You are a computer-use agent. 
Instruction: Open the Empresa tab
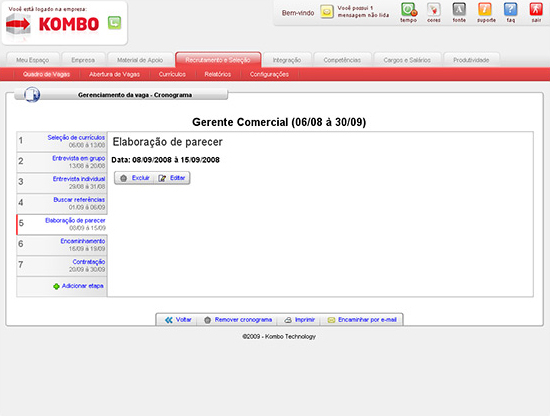83,60
